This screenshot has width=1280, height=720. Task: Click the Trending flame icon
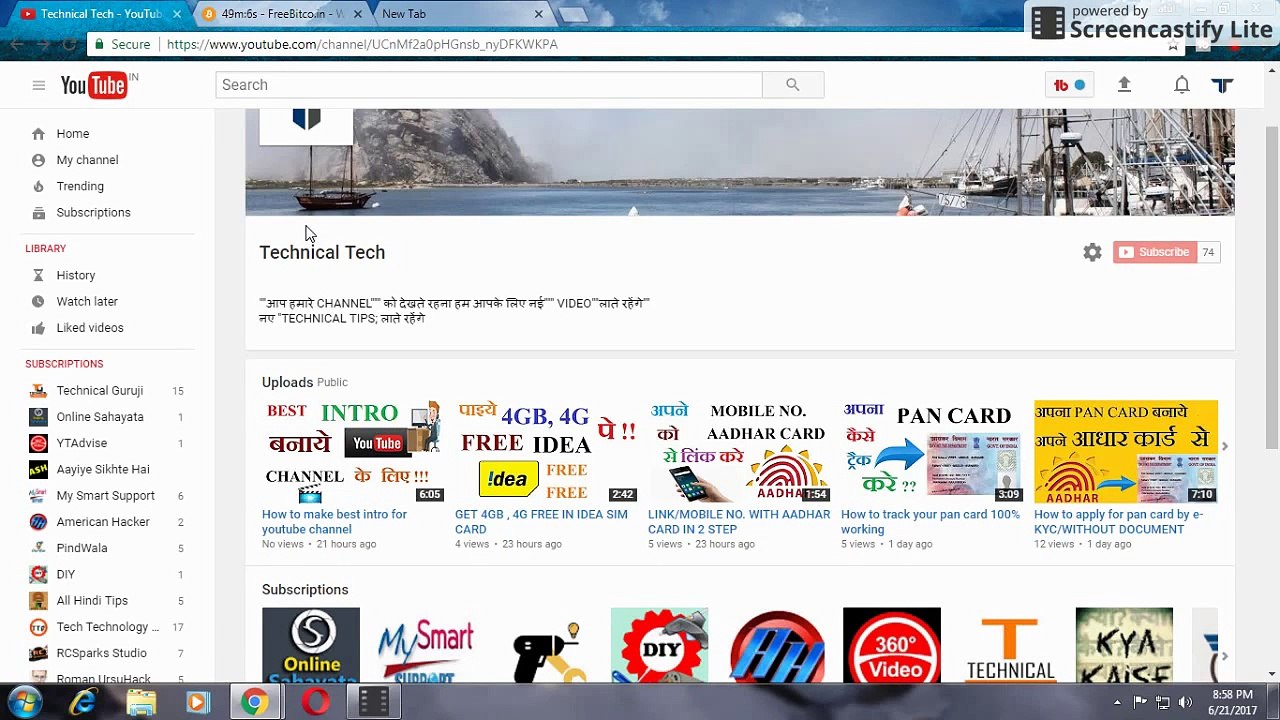[38, 186]
